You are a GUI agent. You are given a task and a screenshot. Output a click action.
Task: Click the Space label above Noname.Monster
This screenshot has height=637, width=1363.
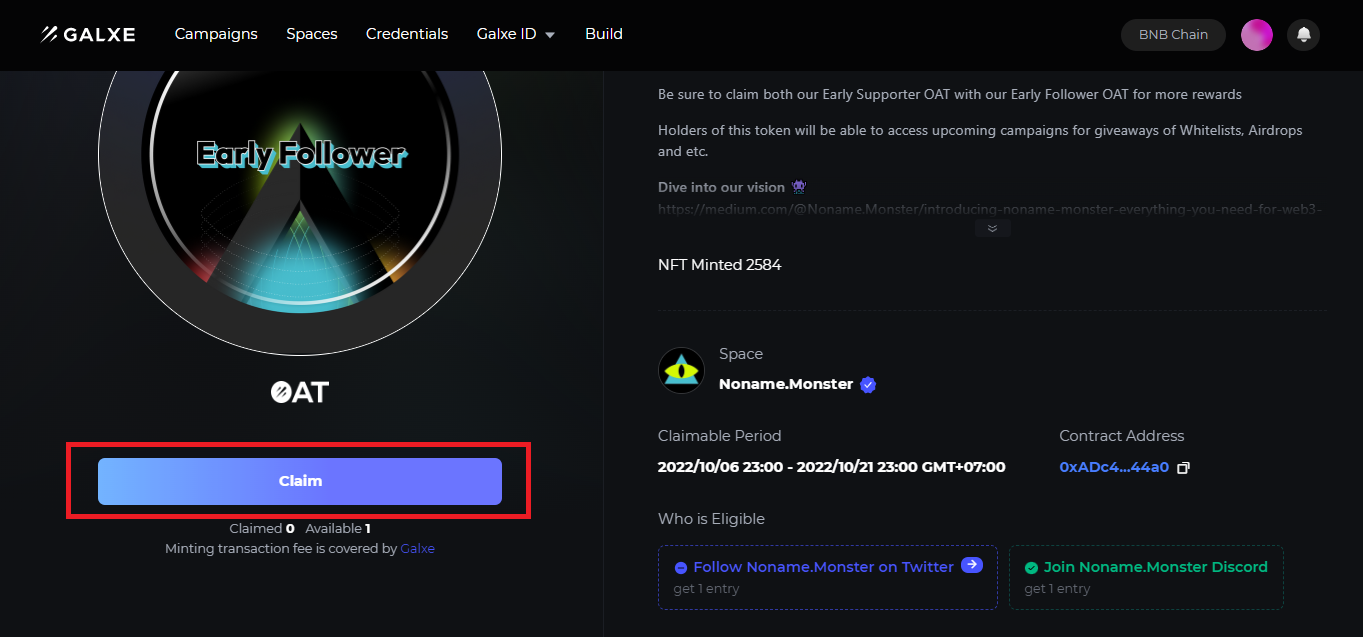[741, 354]
